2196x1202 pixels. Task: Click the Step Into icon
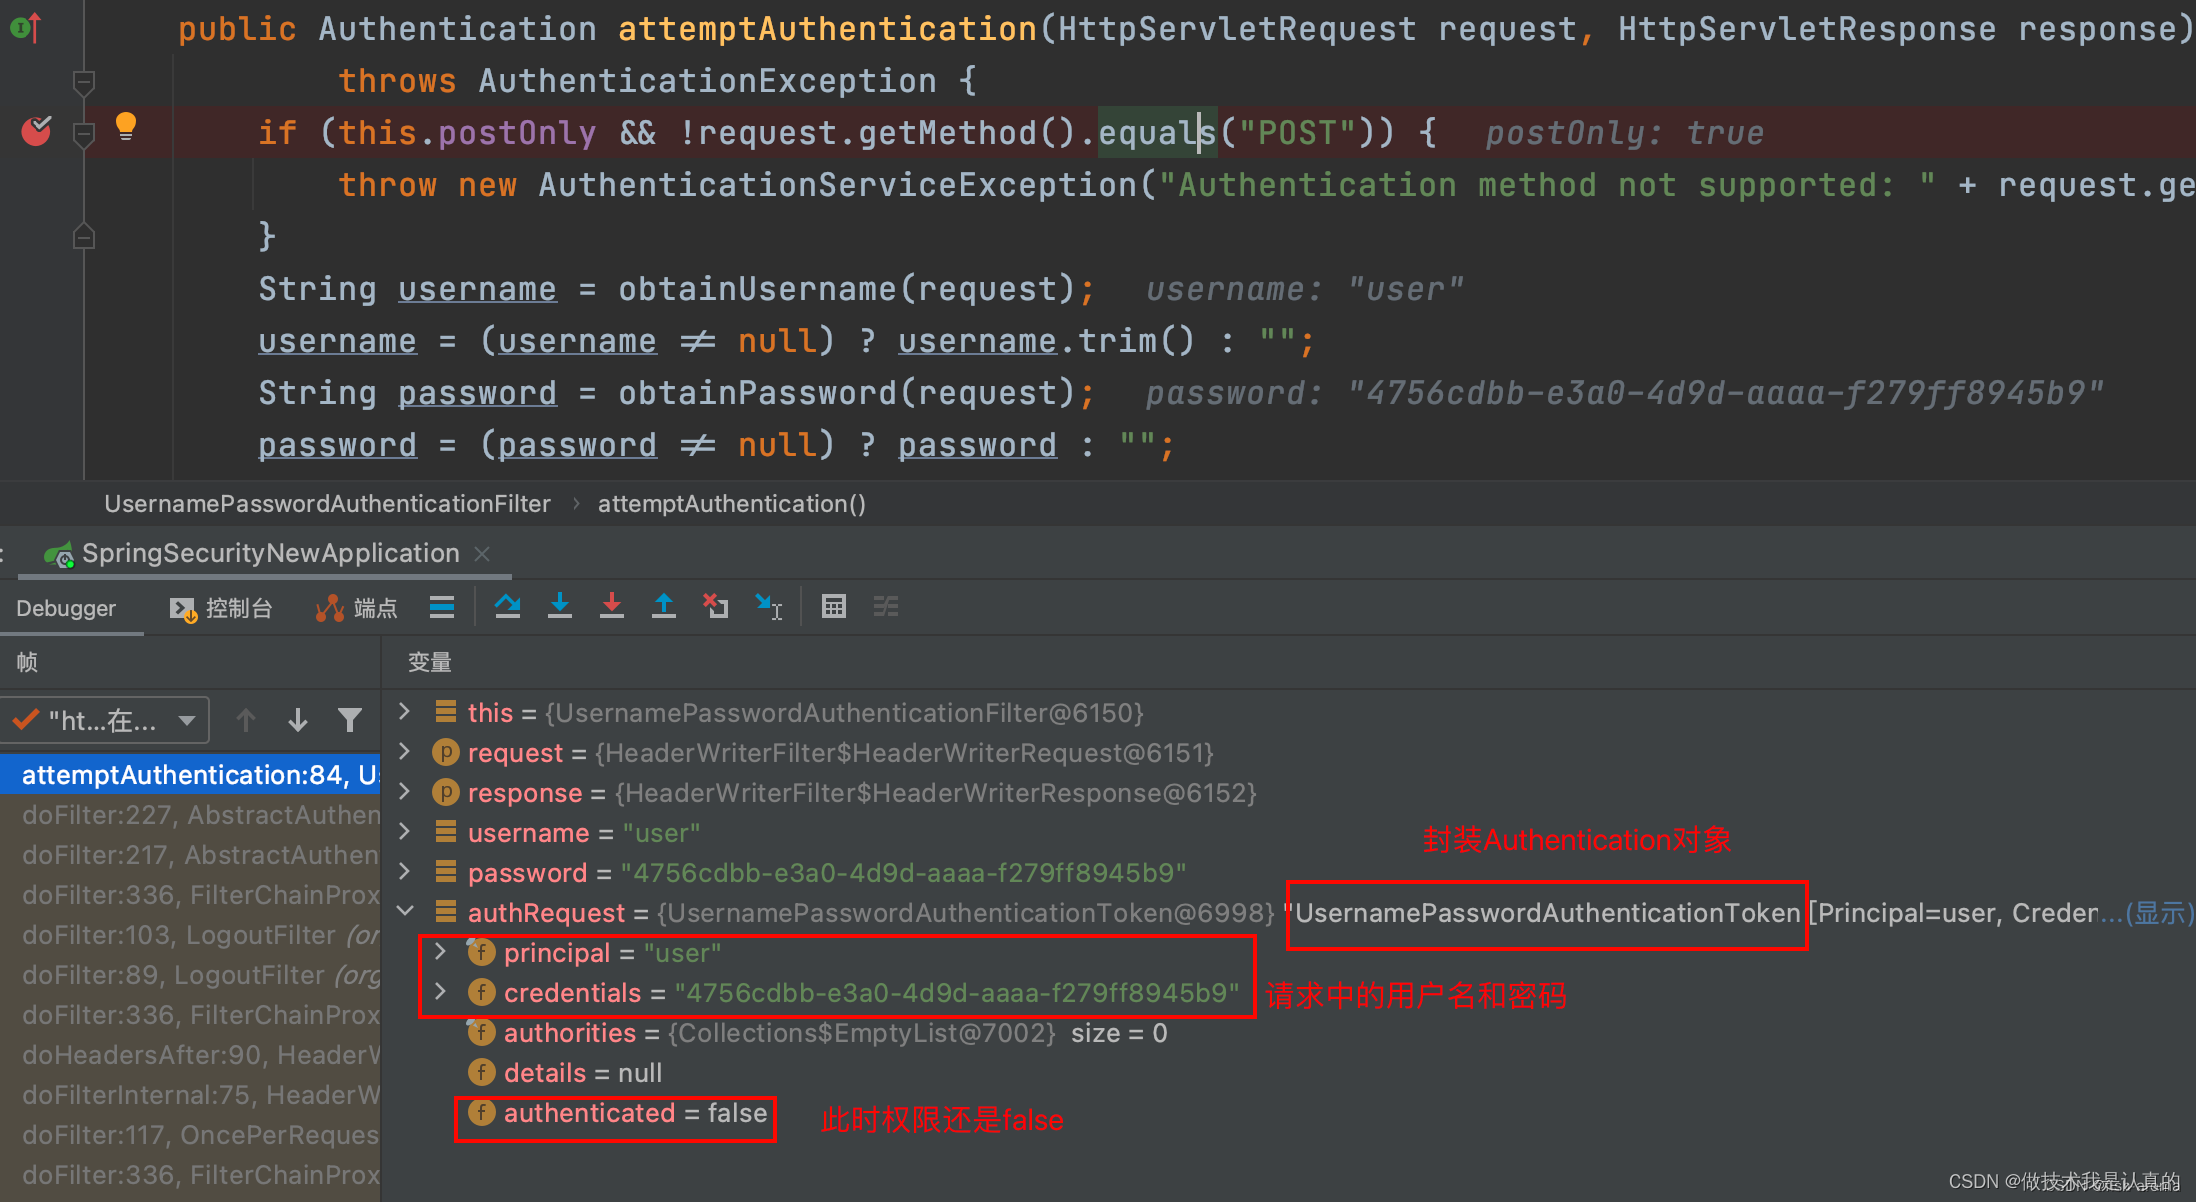[560, 606]
